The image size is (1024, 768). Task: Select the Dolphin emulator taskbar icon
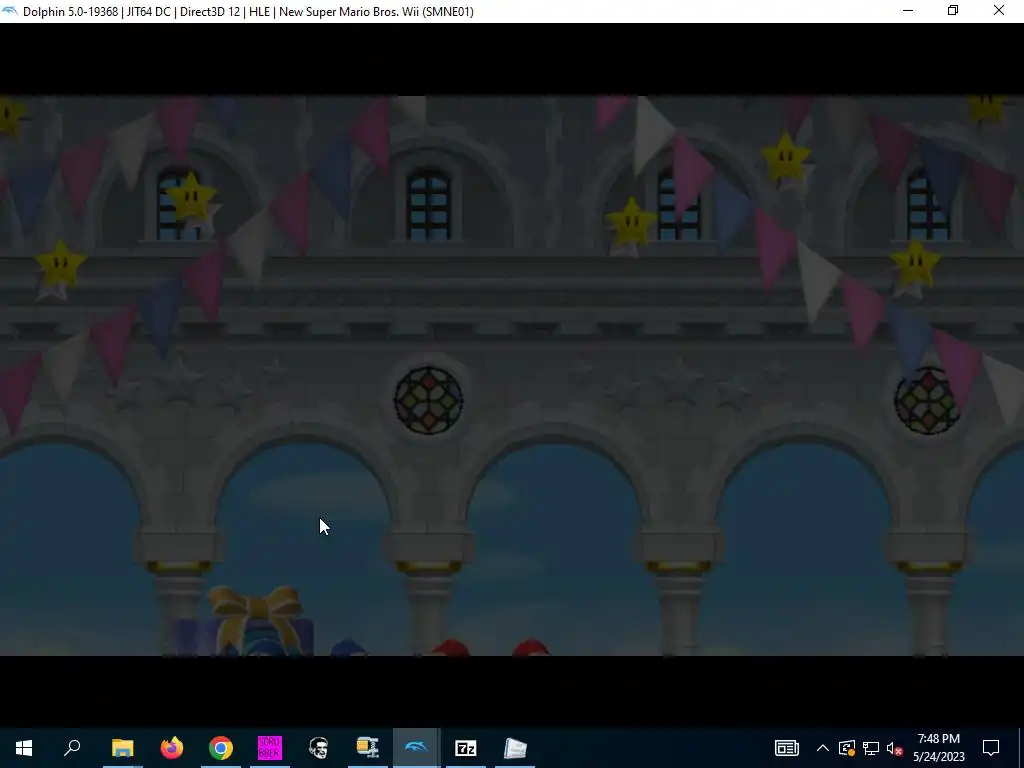(416, 748)
